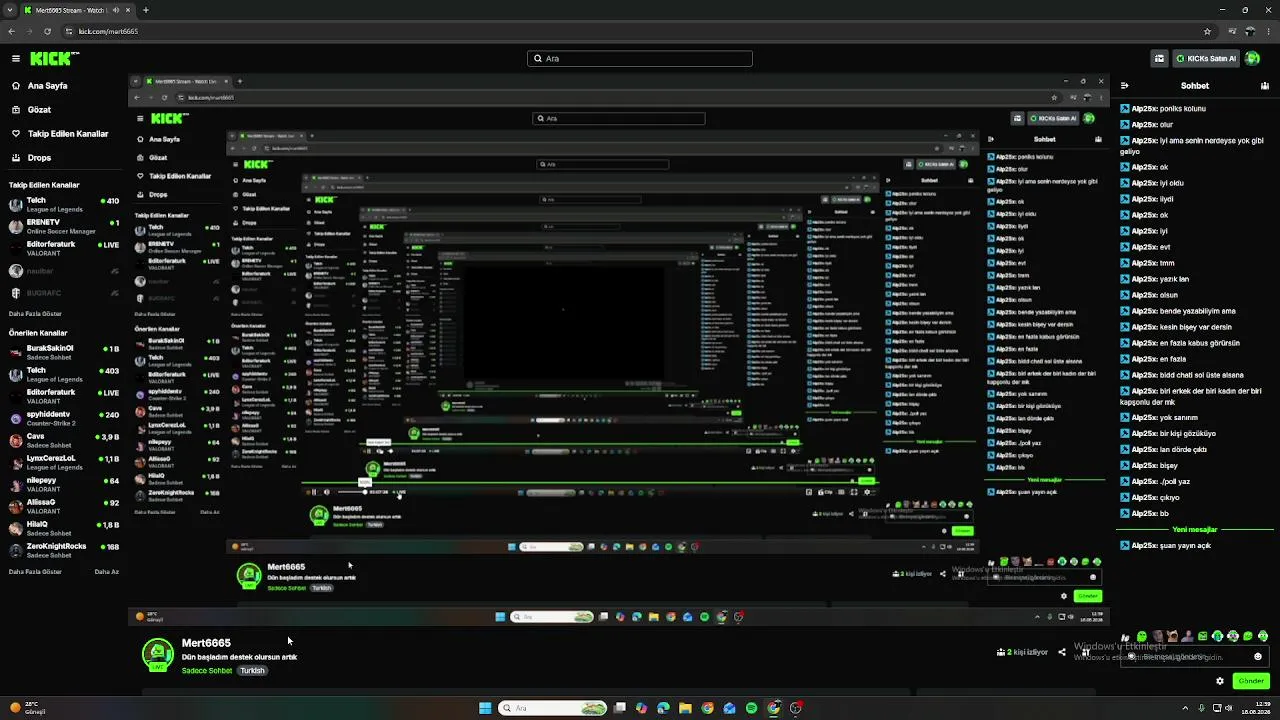Open ZeroKnightRocks channel from the sidebar

pyautogui.click(x=62, y=550)
